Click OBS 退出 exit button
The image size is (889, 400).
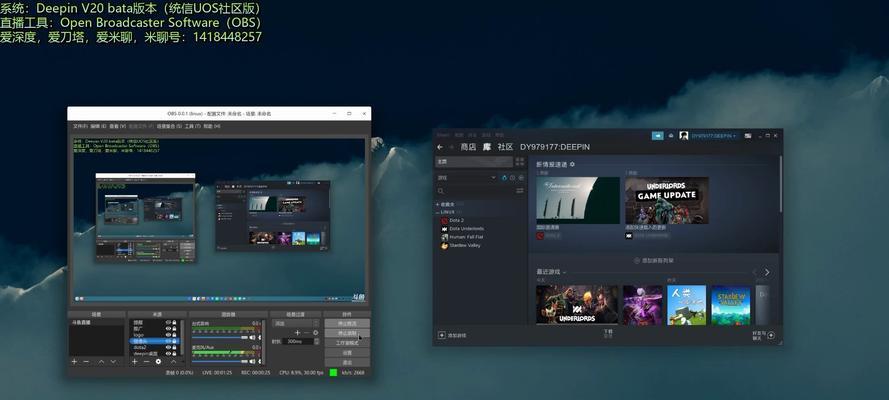click(347, 362)
